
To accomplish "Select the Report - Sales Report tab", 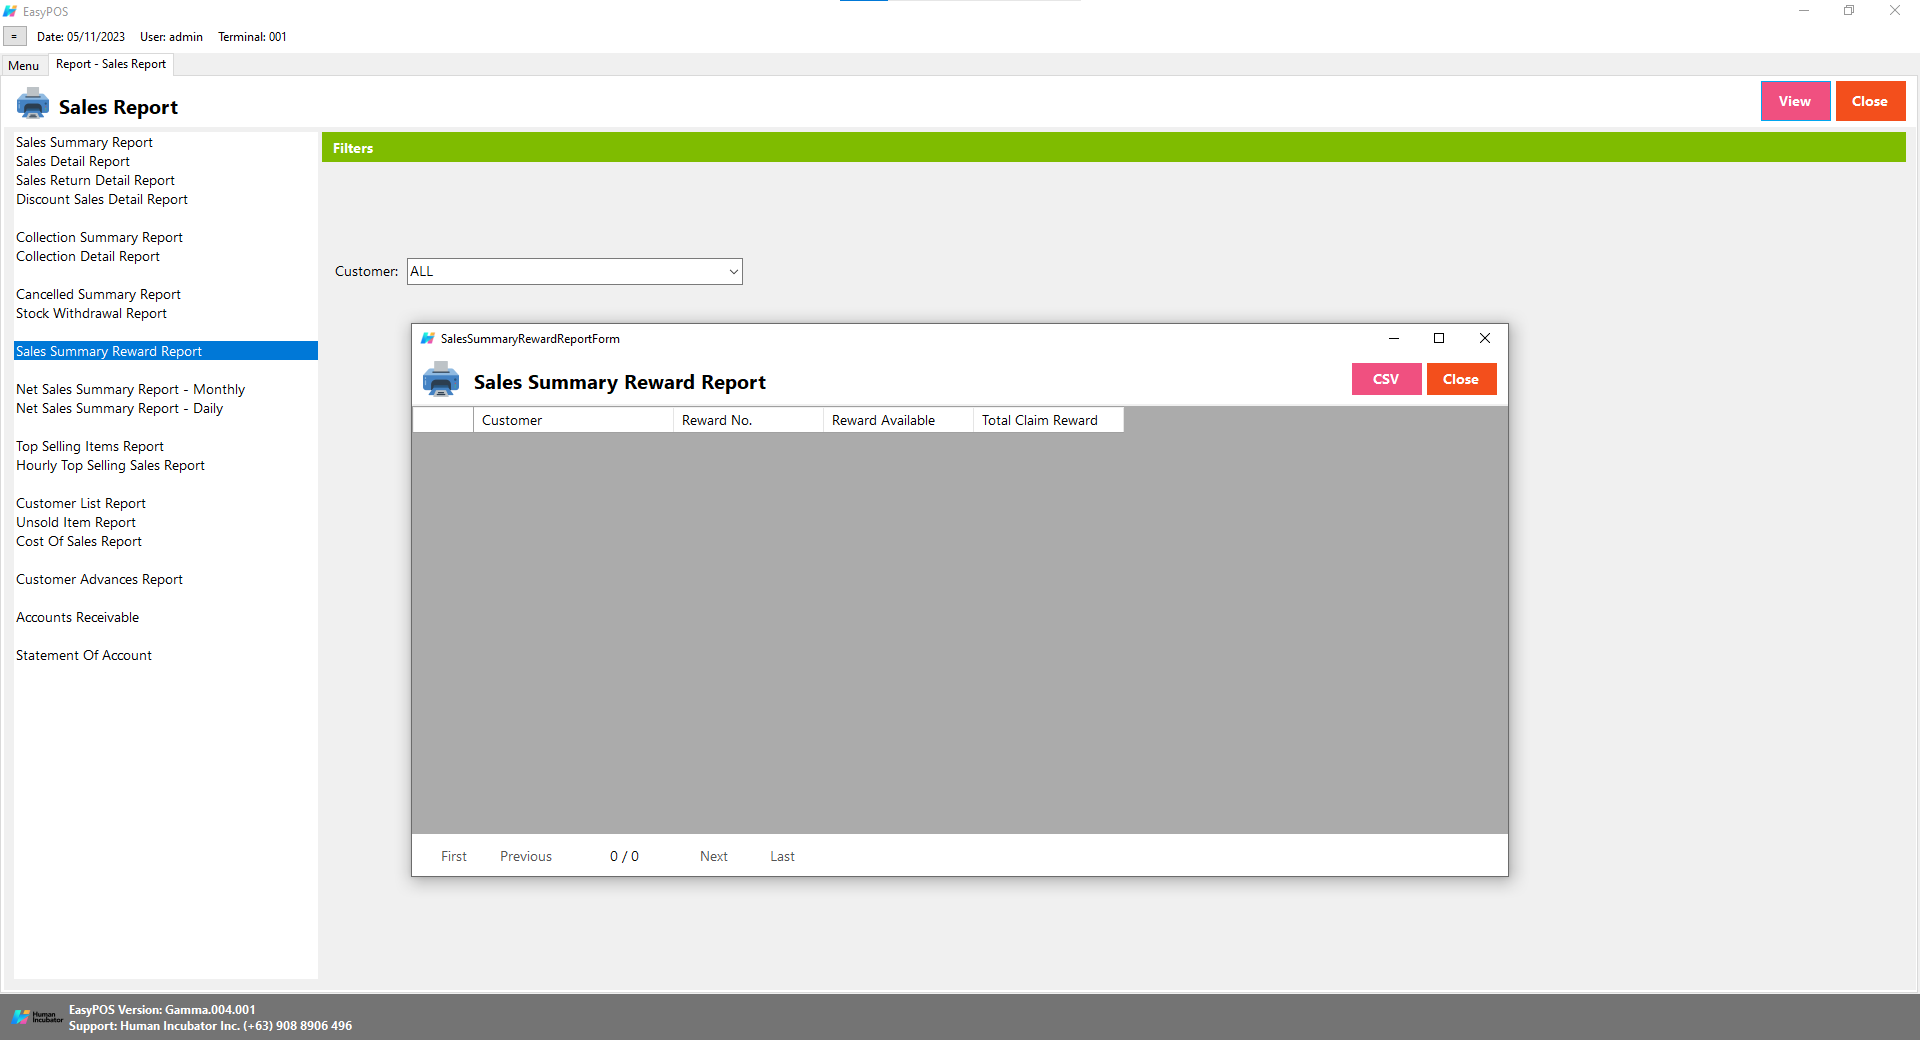I will (x=111, y=64).
